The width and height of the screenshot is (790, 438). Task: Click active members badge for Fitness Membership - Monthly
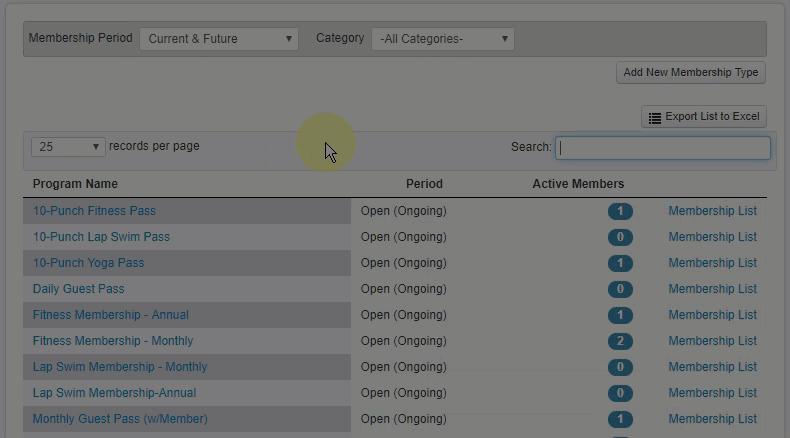point(620,341)
